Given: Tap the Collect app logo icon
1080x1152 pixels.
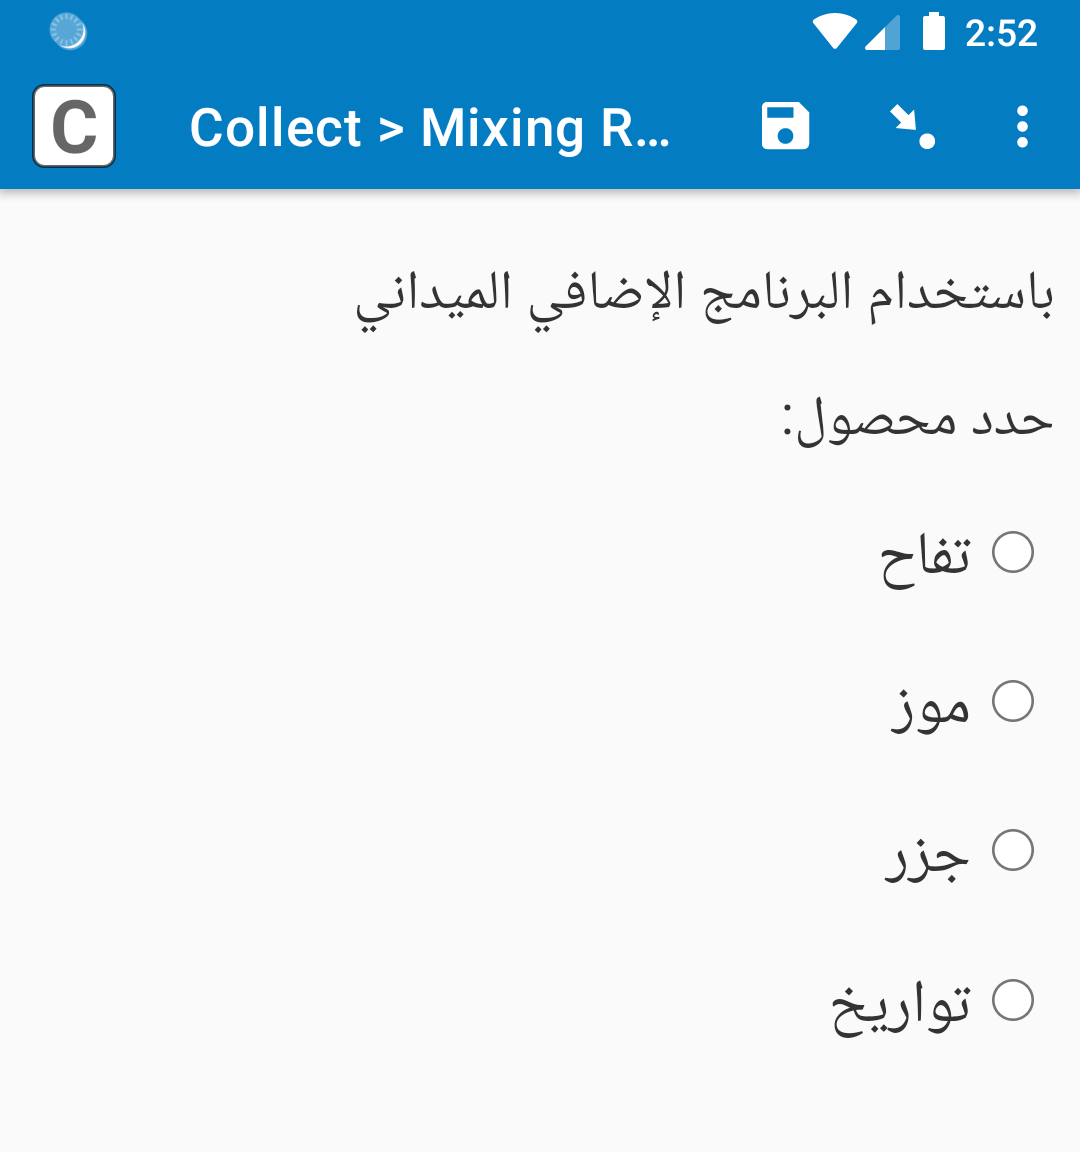Looking at the screenshot, I should tap(74, 126).
